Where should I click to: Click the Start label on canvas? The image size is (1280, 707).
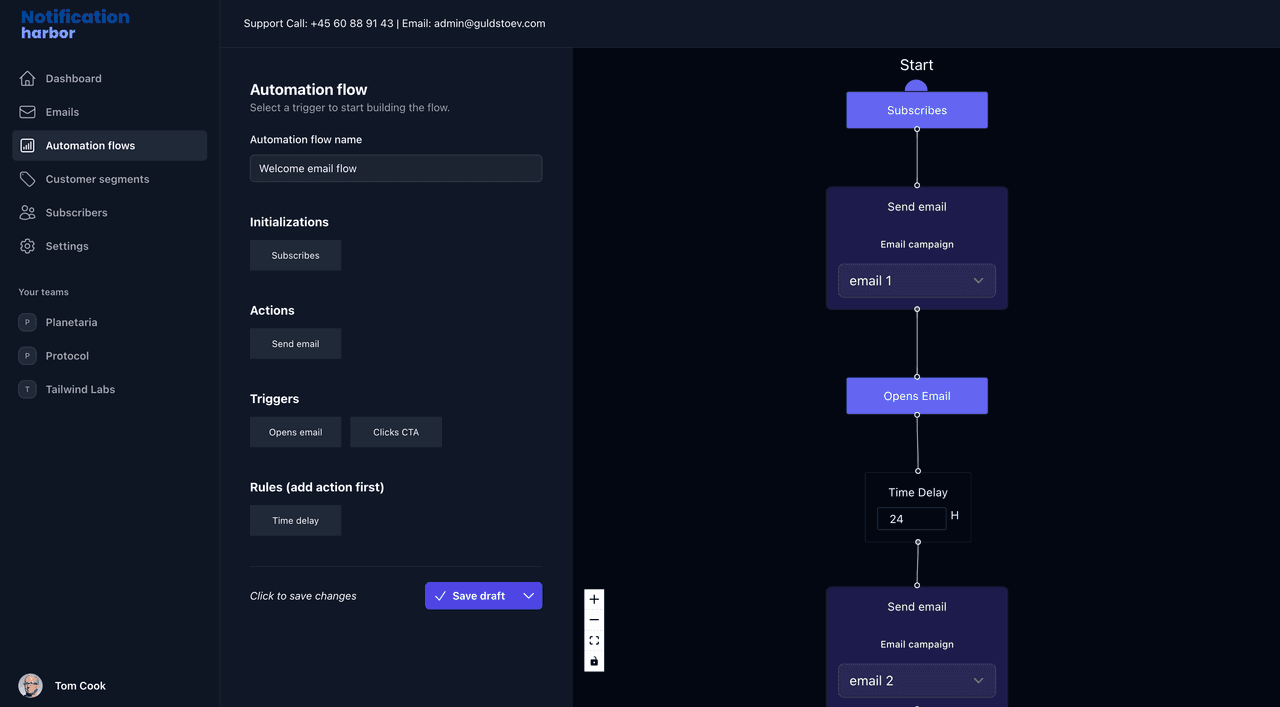[916, 65]
